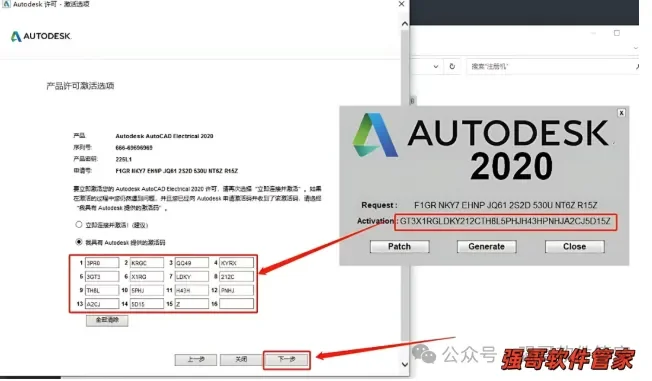Click the Generate button
This screenshot has height=381, width=652.
pos(487,247)
